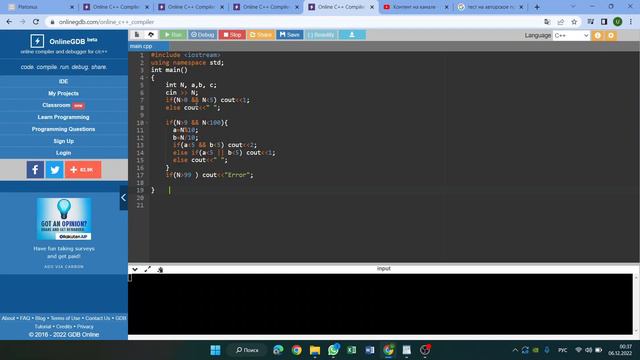640x360 pixels.
Task: Open the Chrome three-dot menu
Action: click(x=631, y=22)
